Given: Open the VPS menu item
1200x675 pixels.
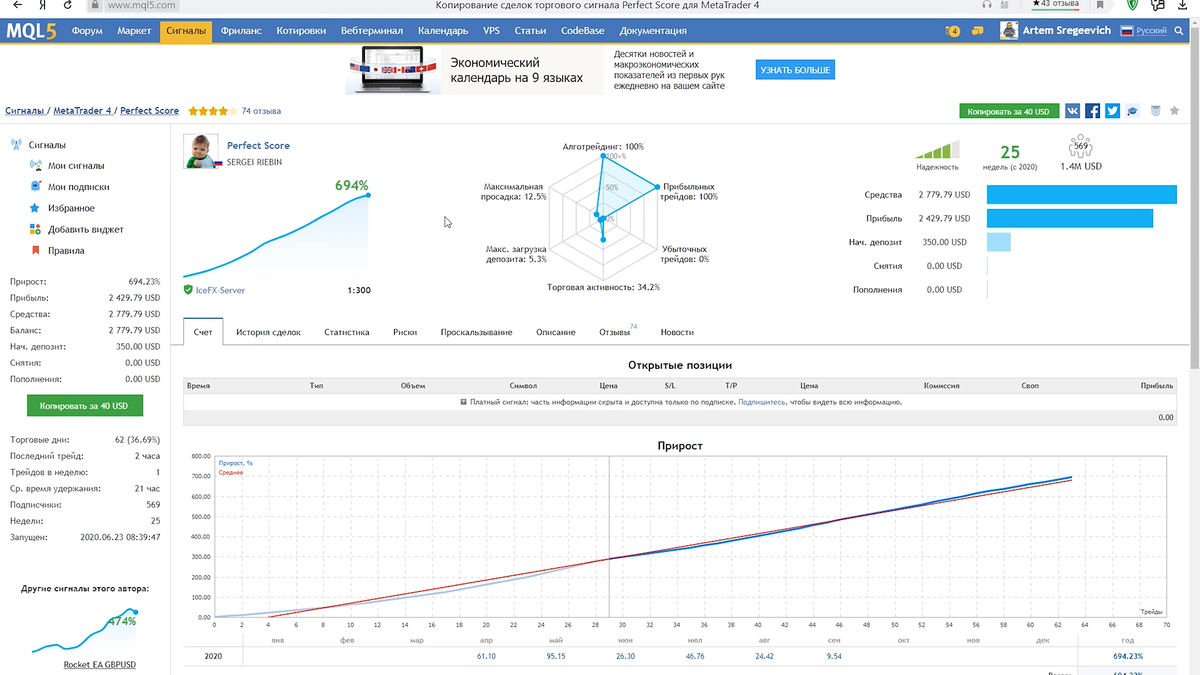Looking at the screenshot, I should coord(491,31).
